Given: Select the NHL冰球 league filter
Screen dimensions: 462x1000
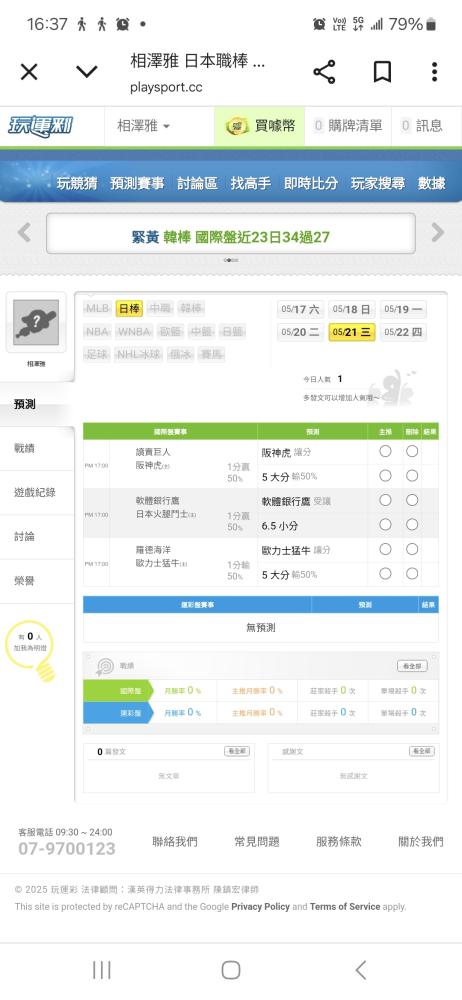Looking at the screenshot, I should coord(138,354).
